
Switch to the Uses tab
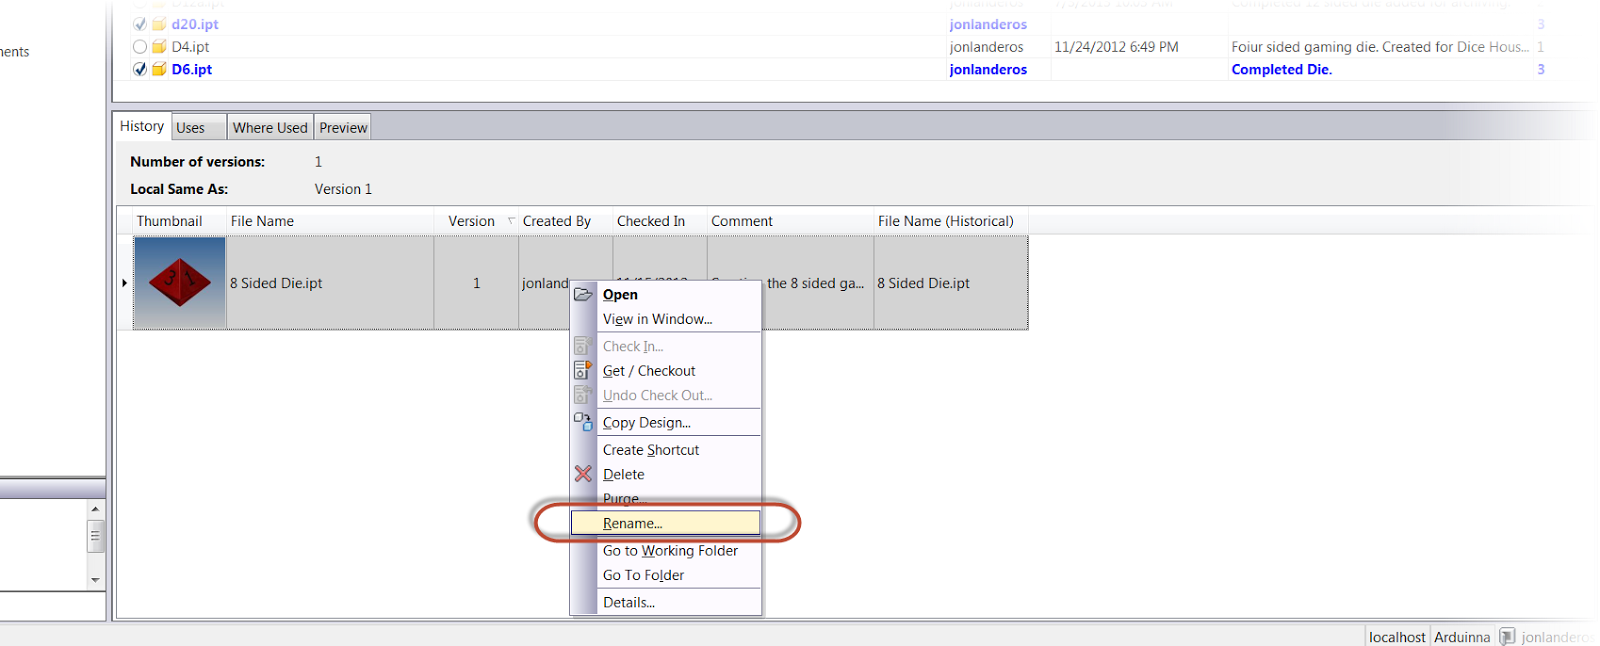point(199,127)
